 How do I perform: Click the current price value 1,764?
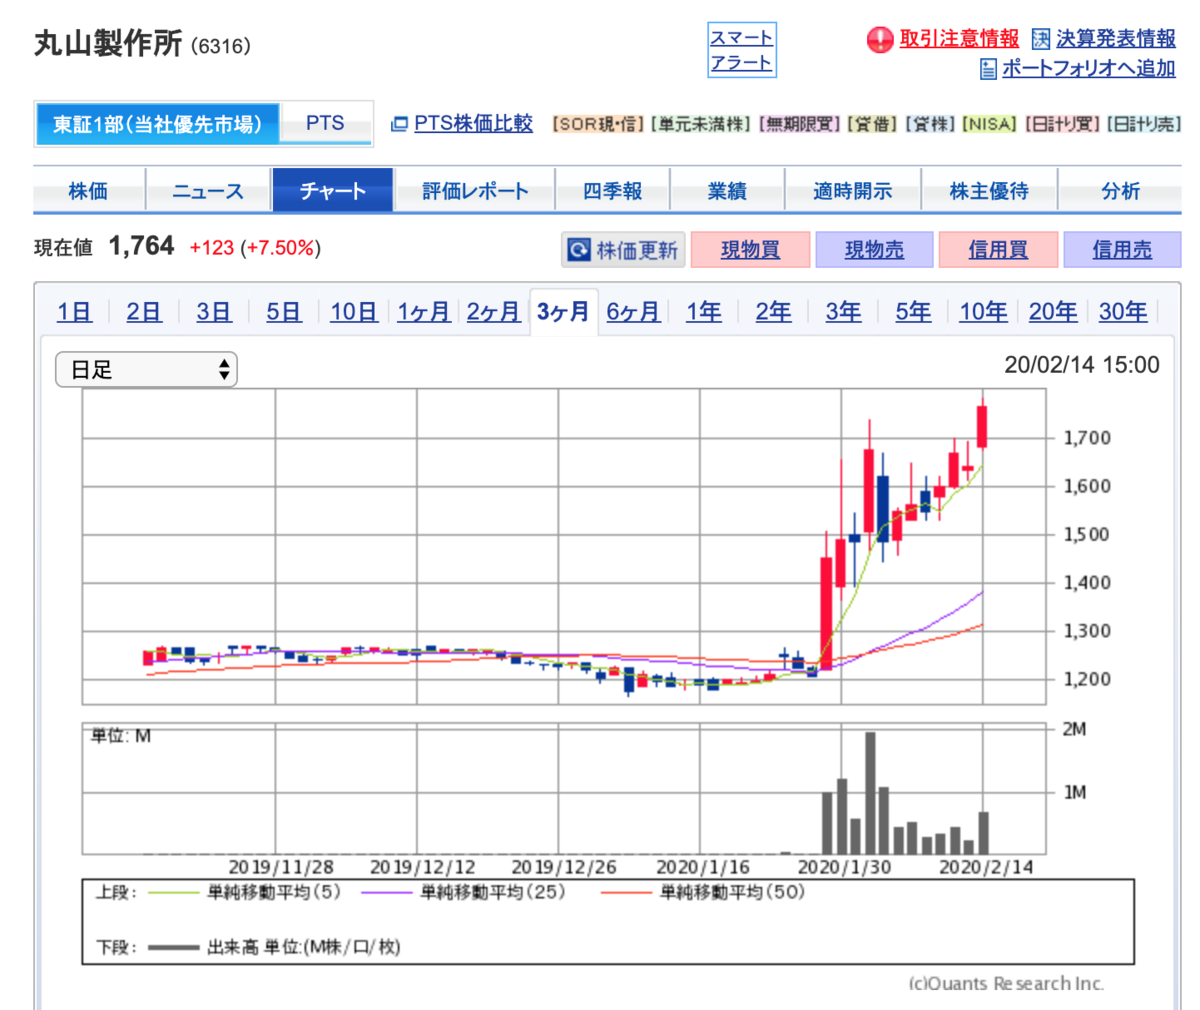pos(141,246)
